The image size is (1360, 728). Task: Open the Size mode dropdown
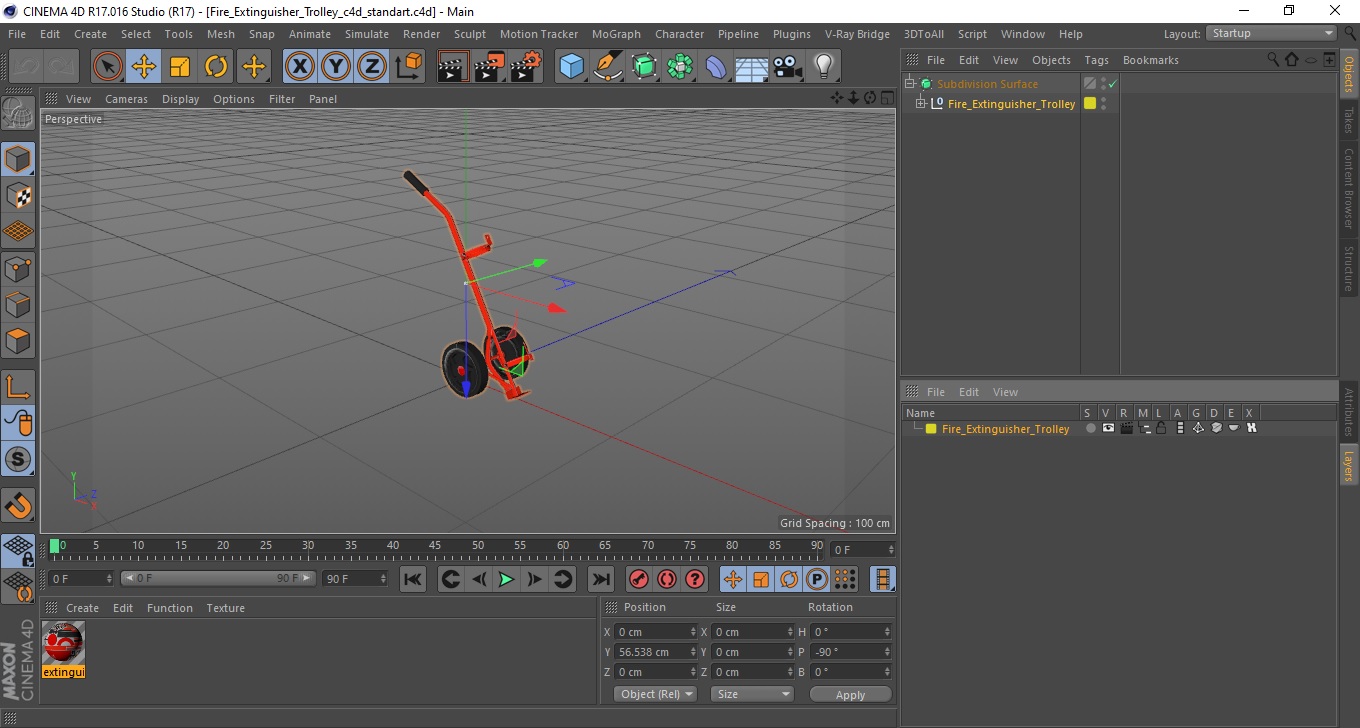(752, 694)
